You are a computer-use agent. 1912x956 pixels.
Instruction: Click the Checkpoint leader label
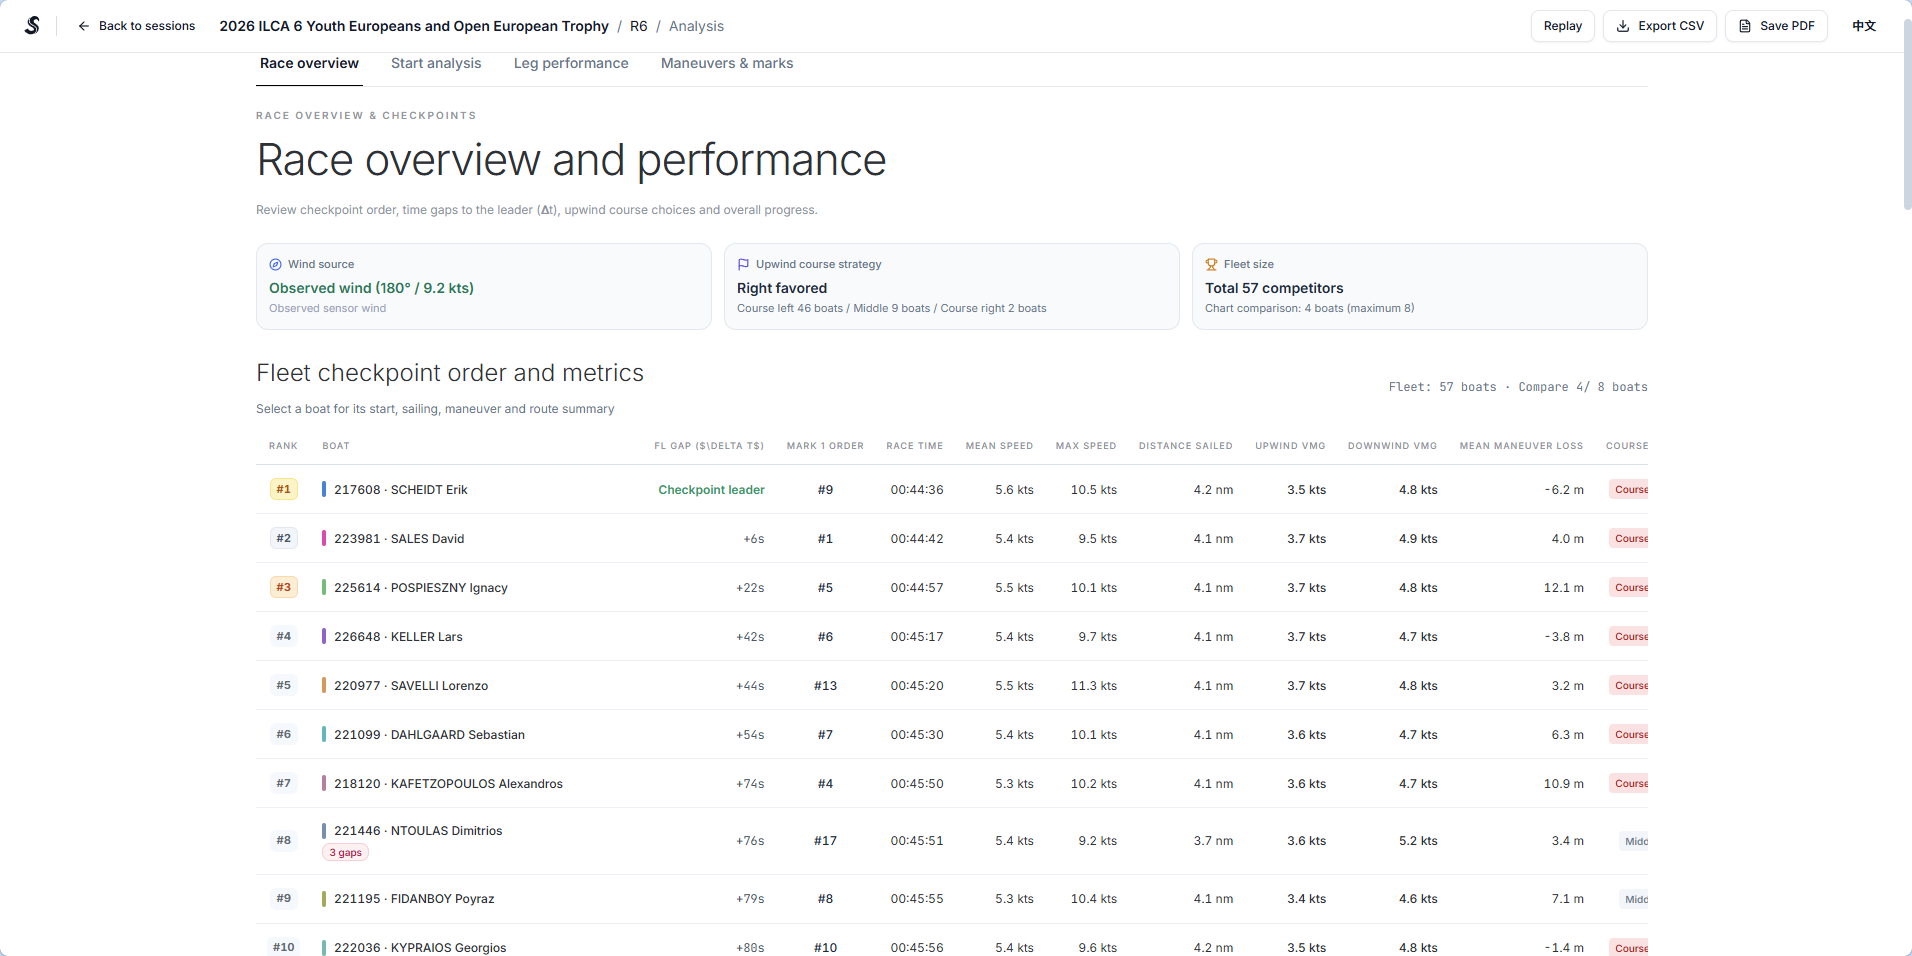711,490
